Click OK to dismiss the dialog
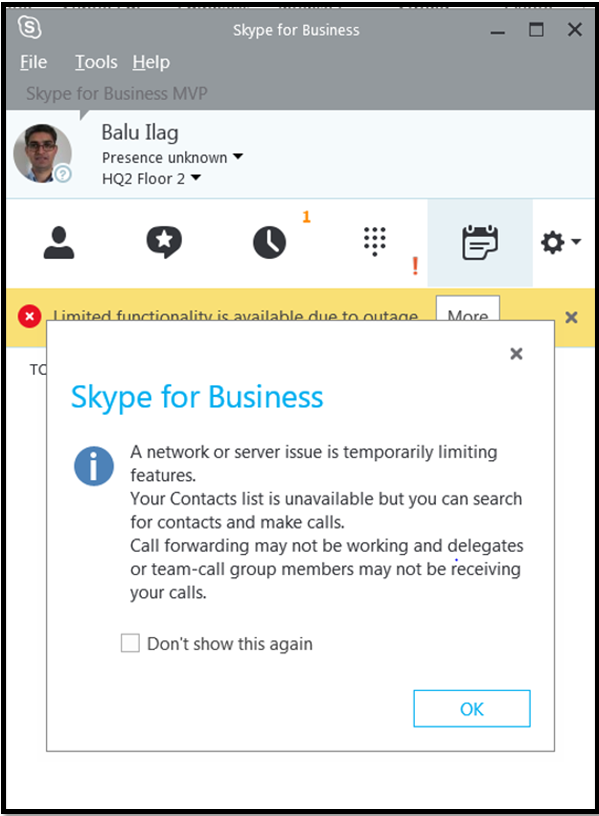Viewport: 599px width, 816px height. 471,708
